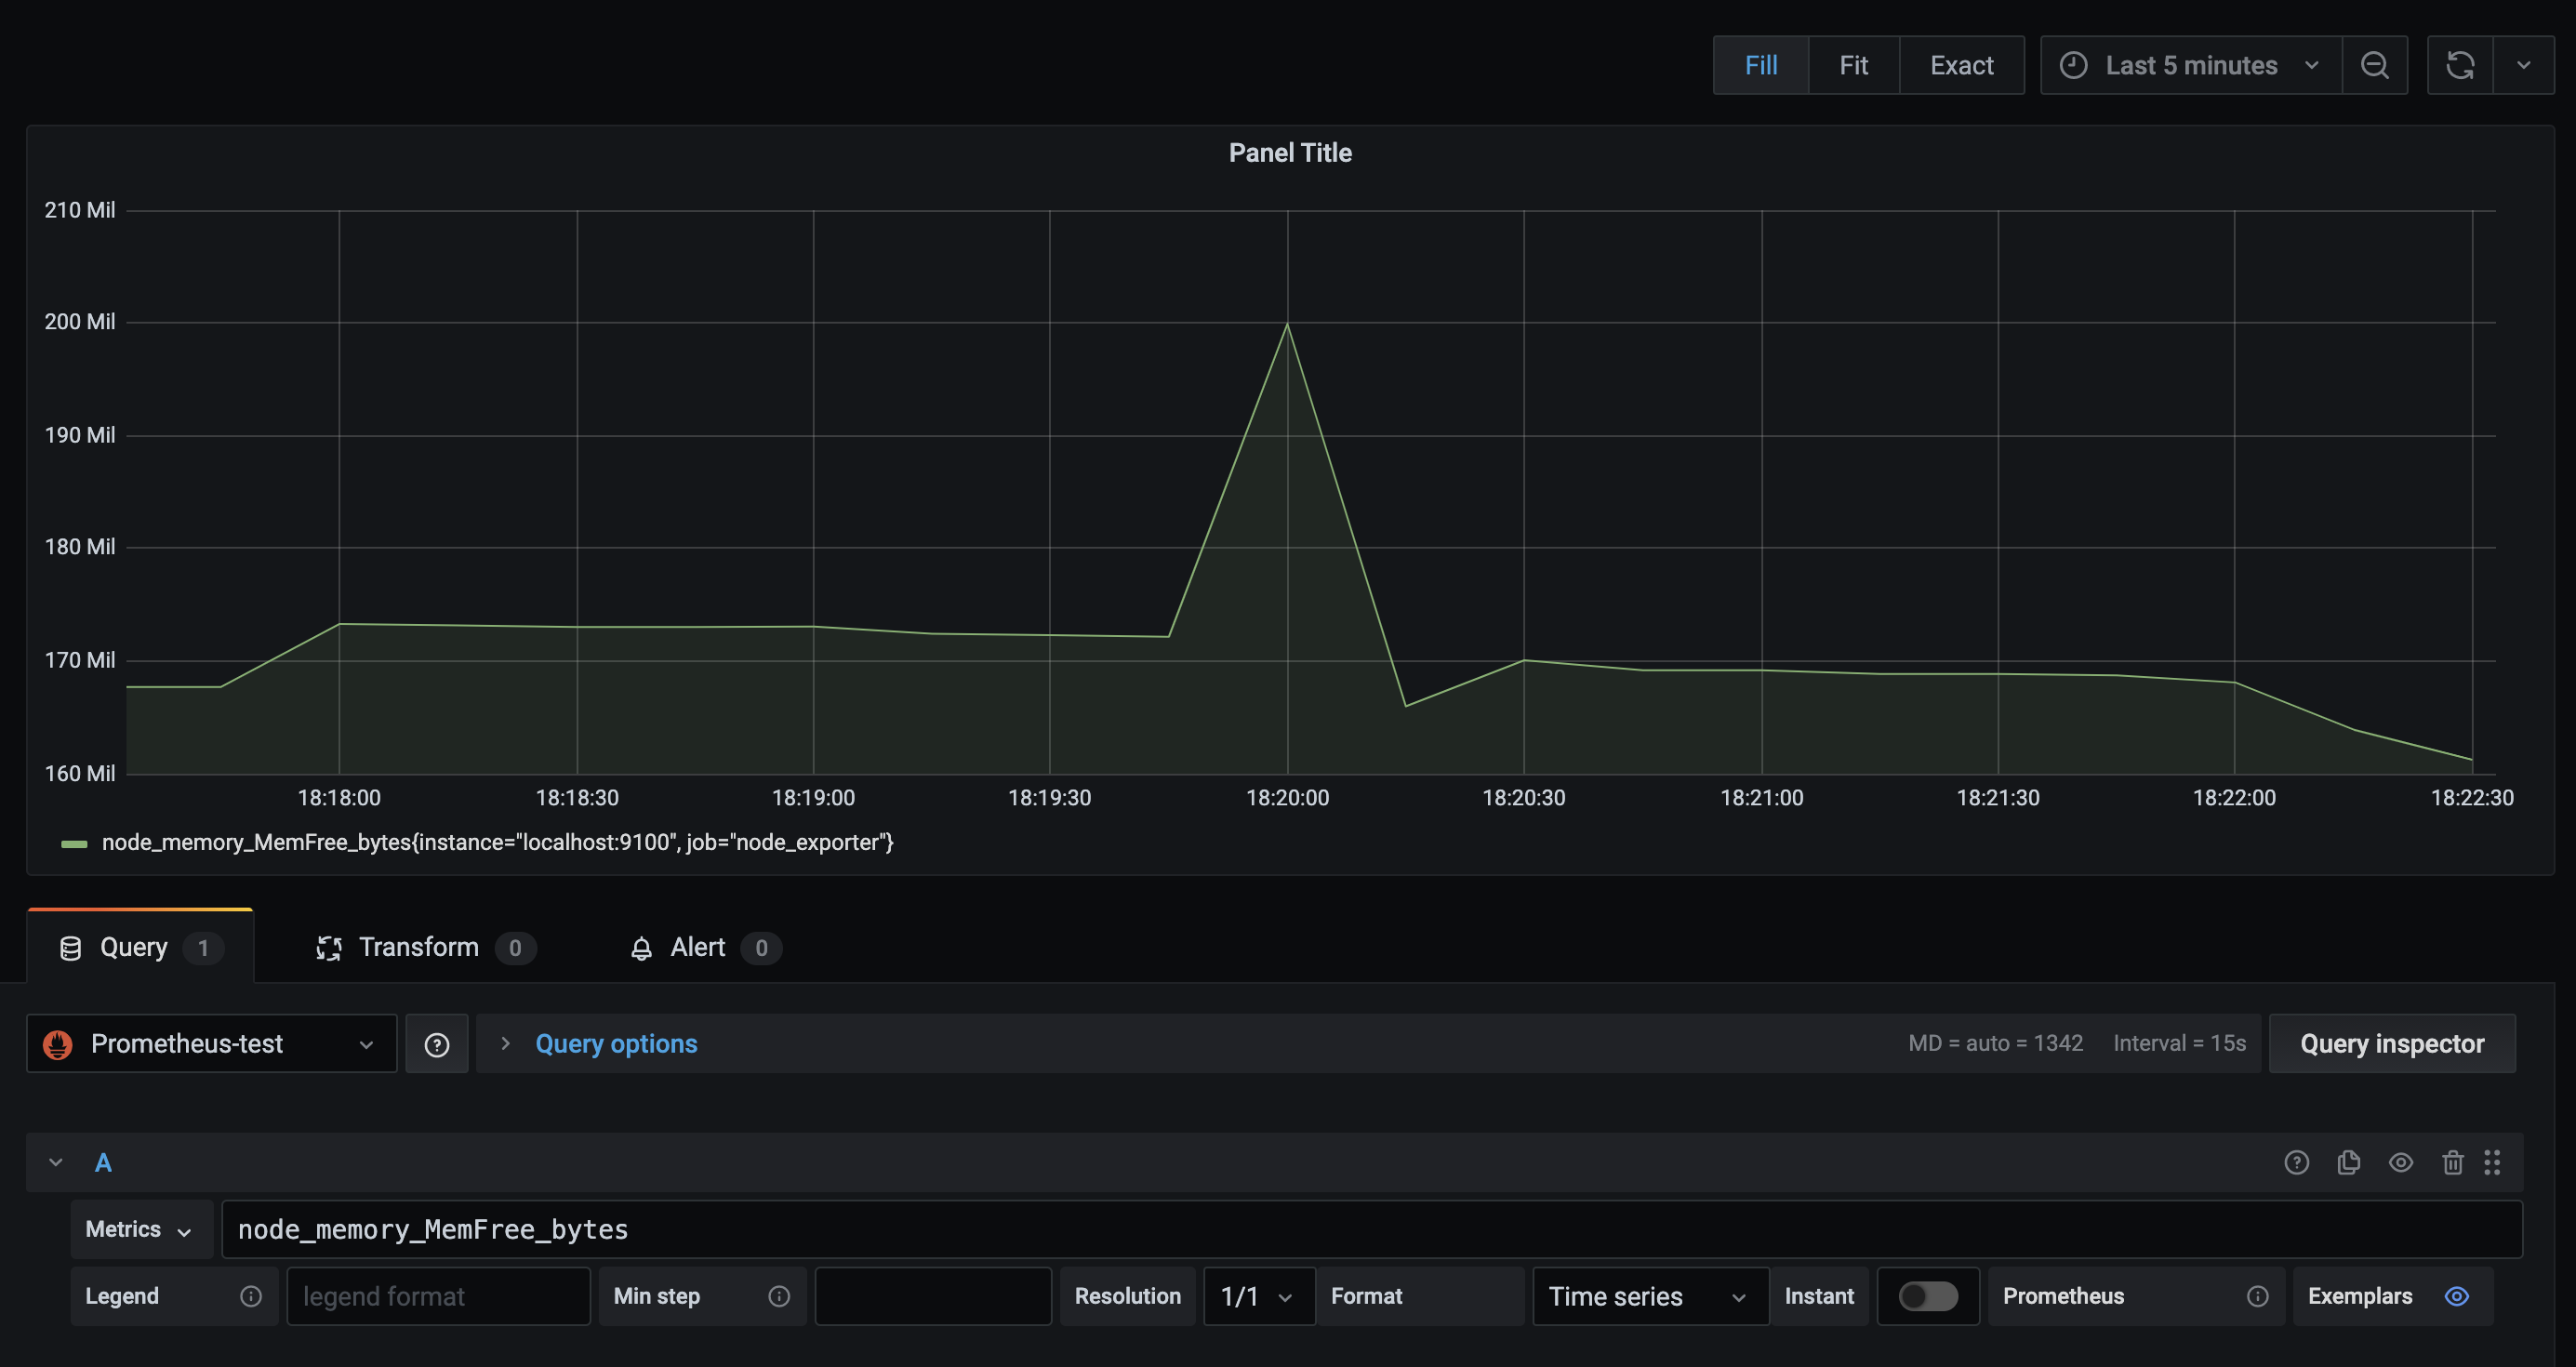Switch to the Alert tab
The height and width of the screenshot is (1367, 2576).
point(697,947)
